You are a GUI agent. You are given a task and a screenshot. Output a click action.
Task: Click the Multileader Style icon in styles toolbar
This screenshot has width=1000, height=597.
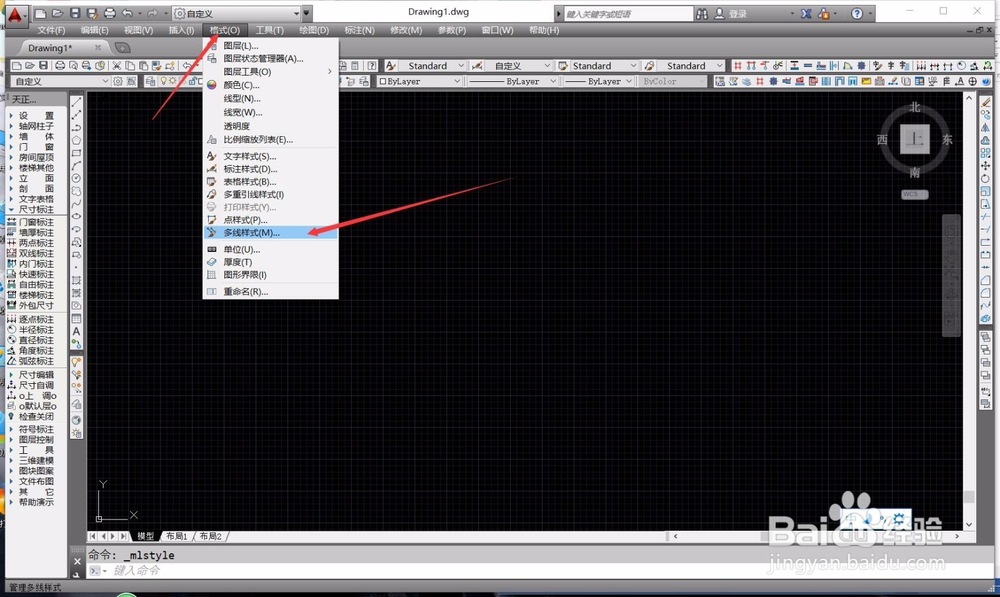pyautogui.click(x=649, y=66)
